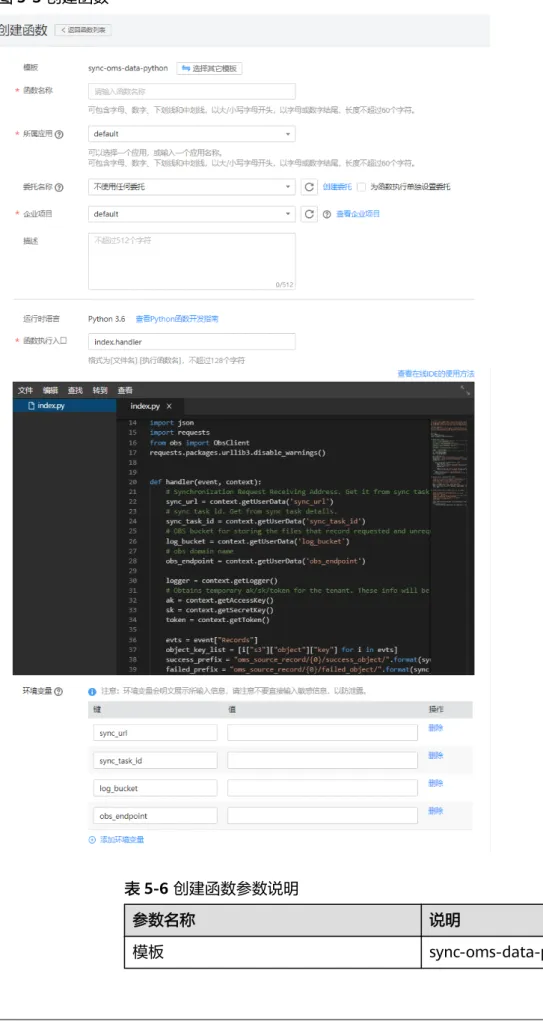Click help icon beside 环境变量 label
Image resolution: width=543 pixels, height=1021 pixels.
point(60,692)
